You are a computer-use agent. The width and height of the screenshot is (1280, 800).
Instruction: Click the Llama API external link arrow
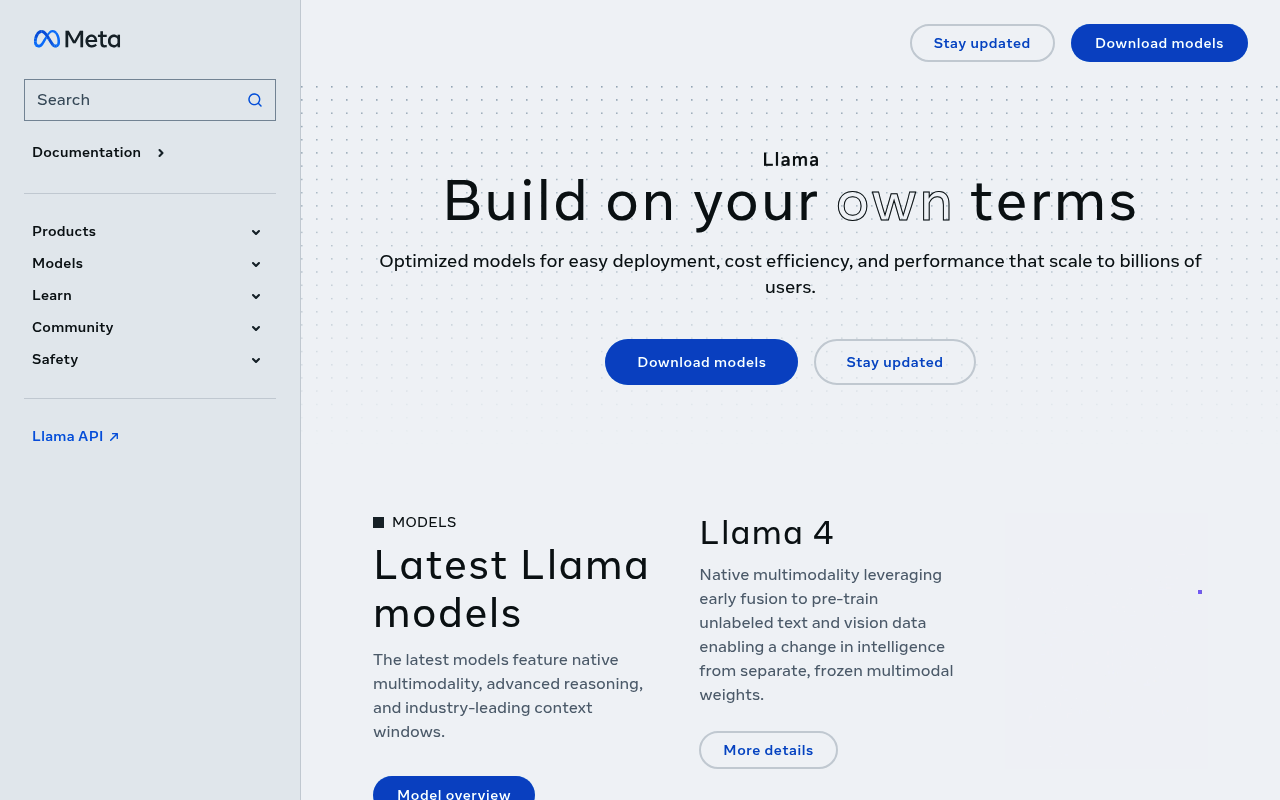click(114, 437)
